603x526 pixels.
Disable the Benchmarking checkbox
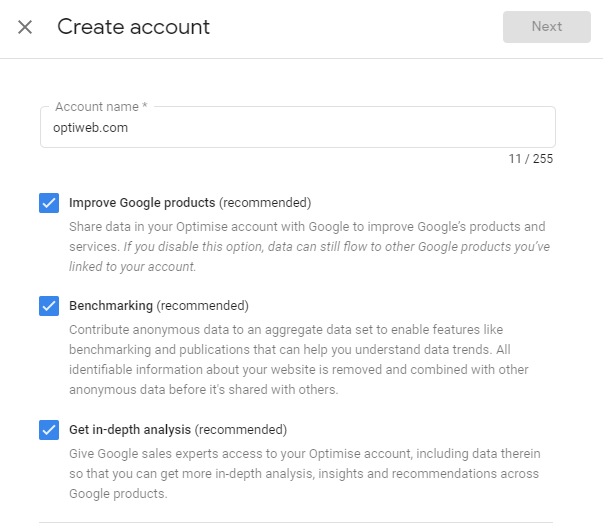point(49,306)
